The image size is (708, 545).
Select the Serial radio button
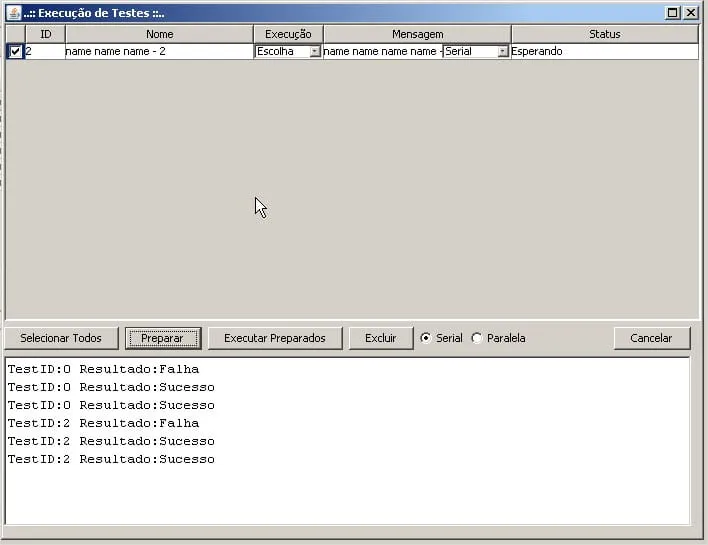[425, 338]
